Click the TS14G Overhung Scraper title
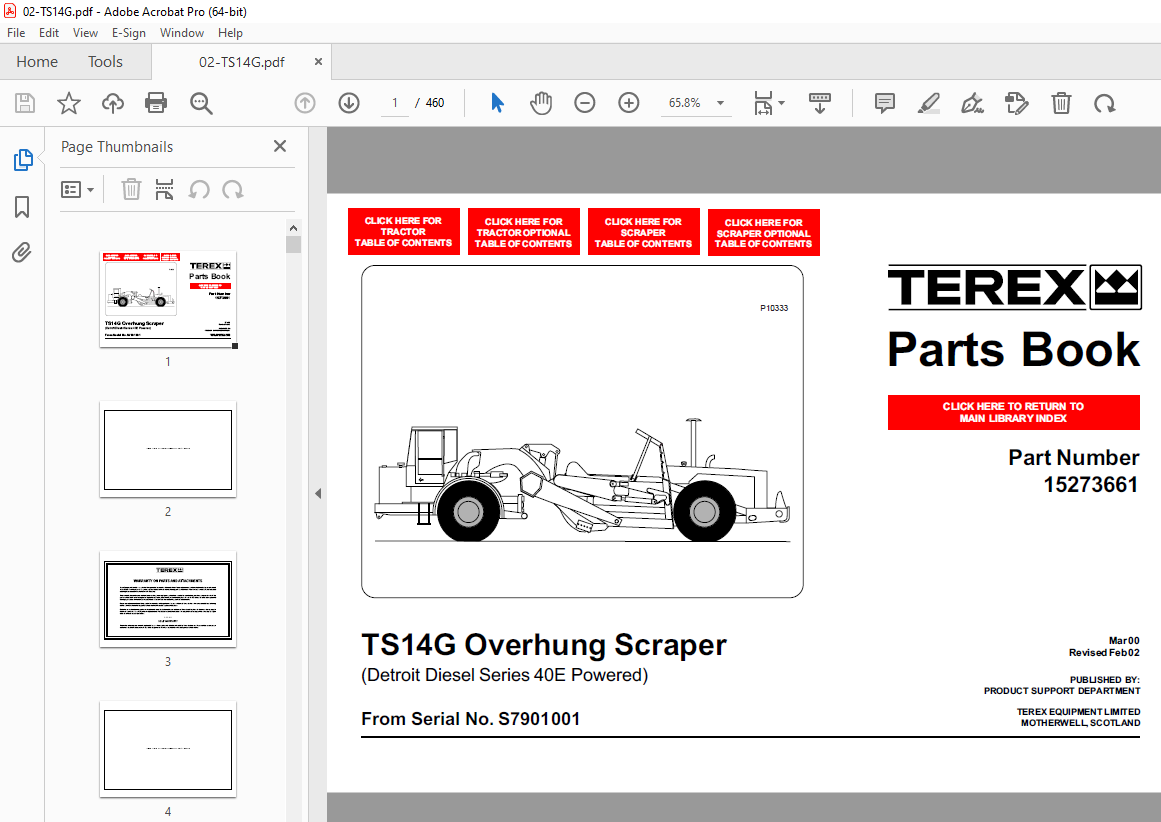 click(x=544, y=645)
